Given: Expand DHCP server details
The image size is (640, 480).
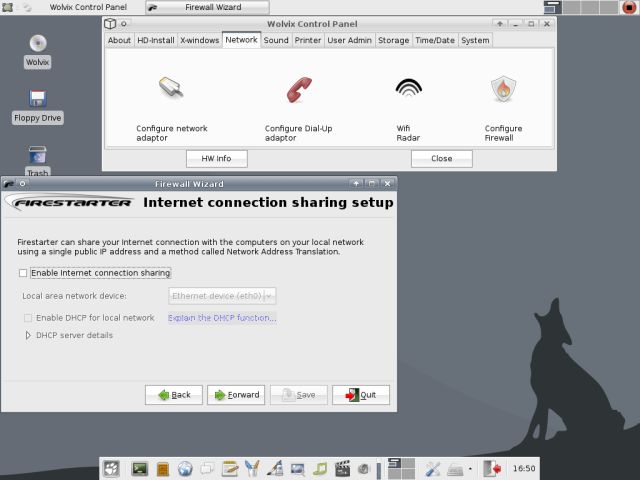Looking at the screenshot, I should point(28,335).
